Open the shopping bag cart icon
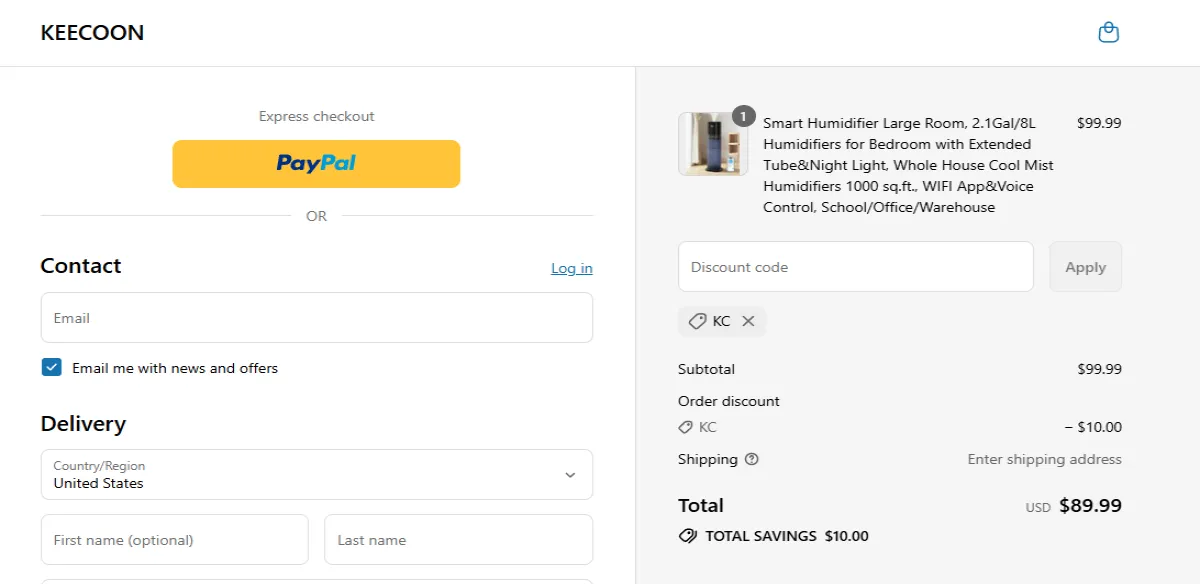 click(1108, 31)
